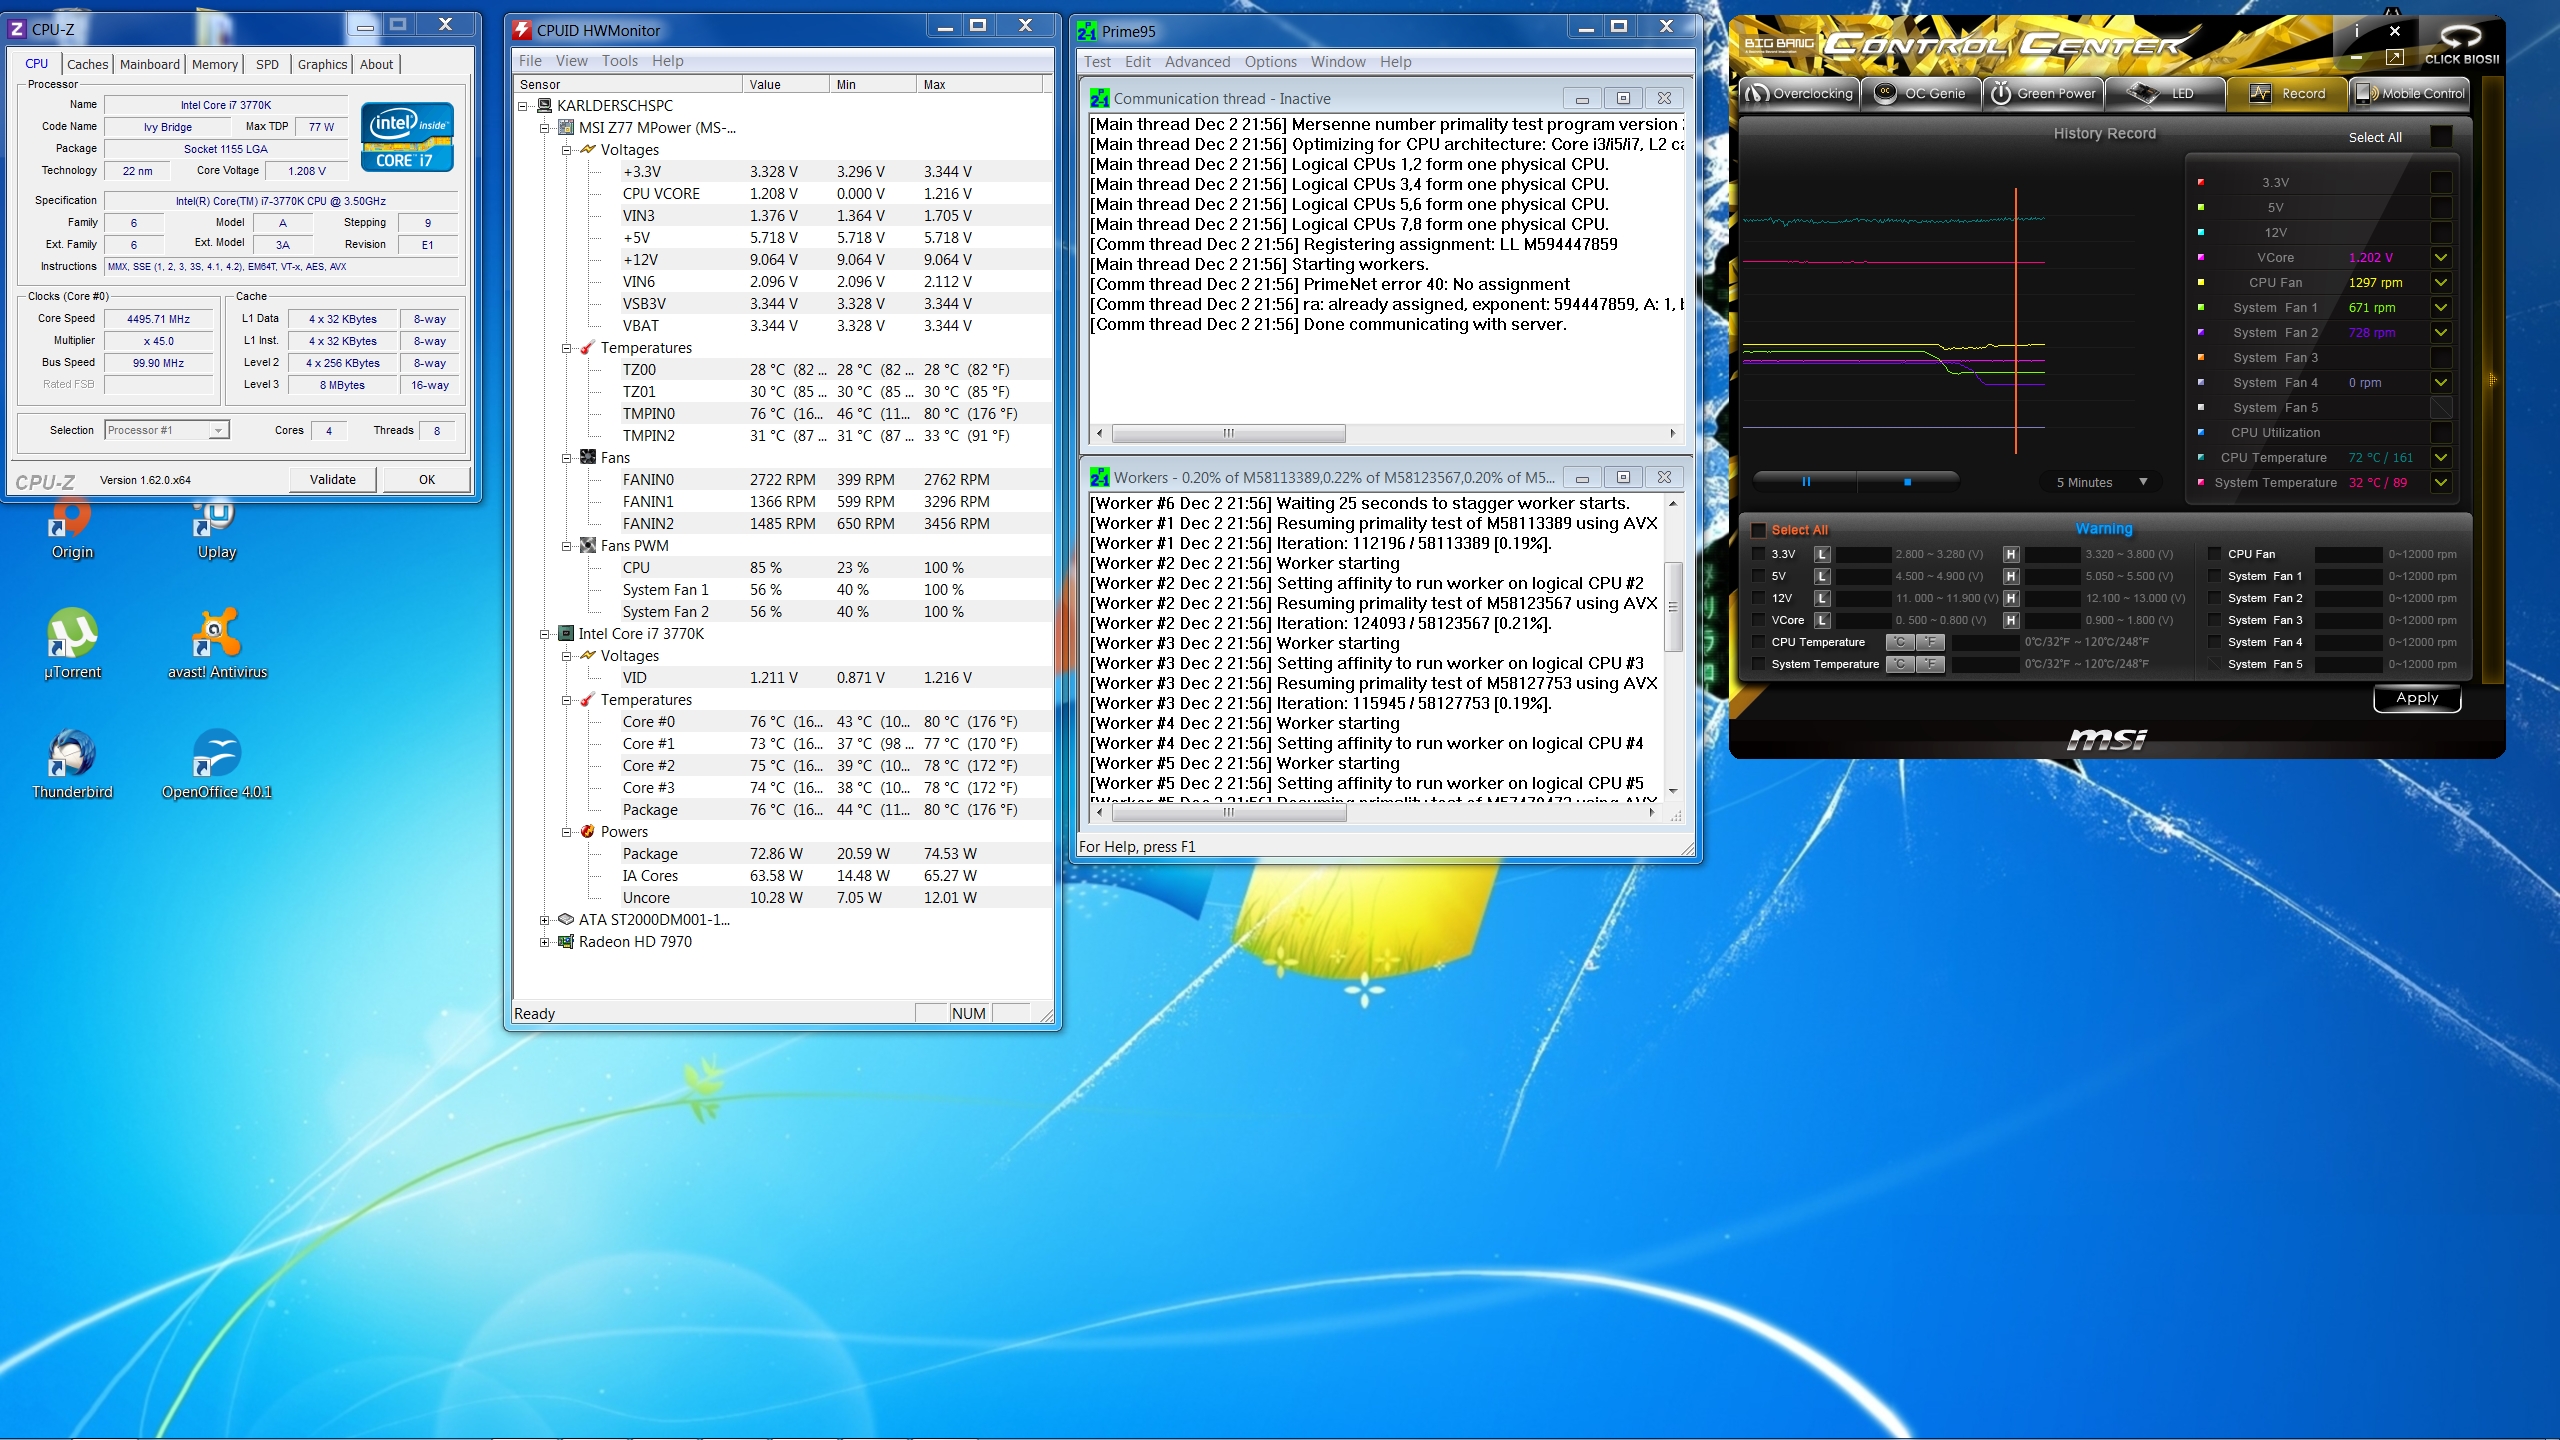Click the 3.3V low threshold L icon
Viewport: 2560px width, 1440px height.
[x=1822, y=554]
